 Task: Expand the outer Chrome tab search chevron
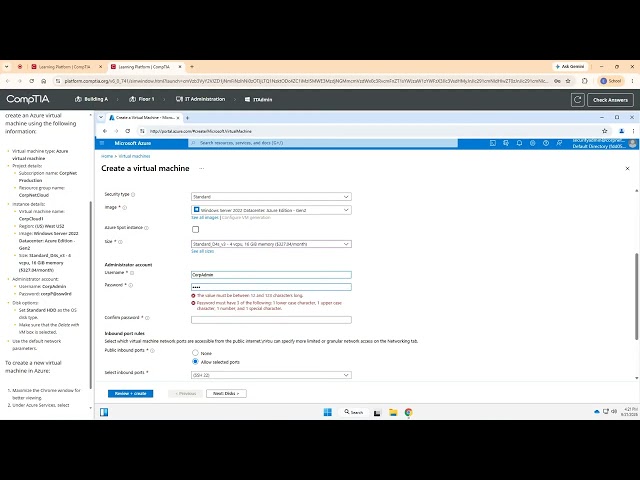pos(7,67)
